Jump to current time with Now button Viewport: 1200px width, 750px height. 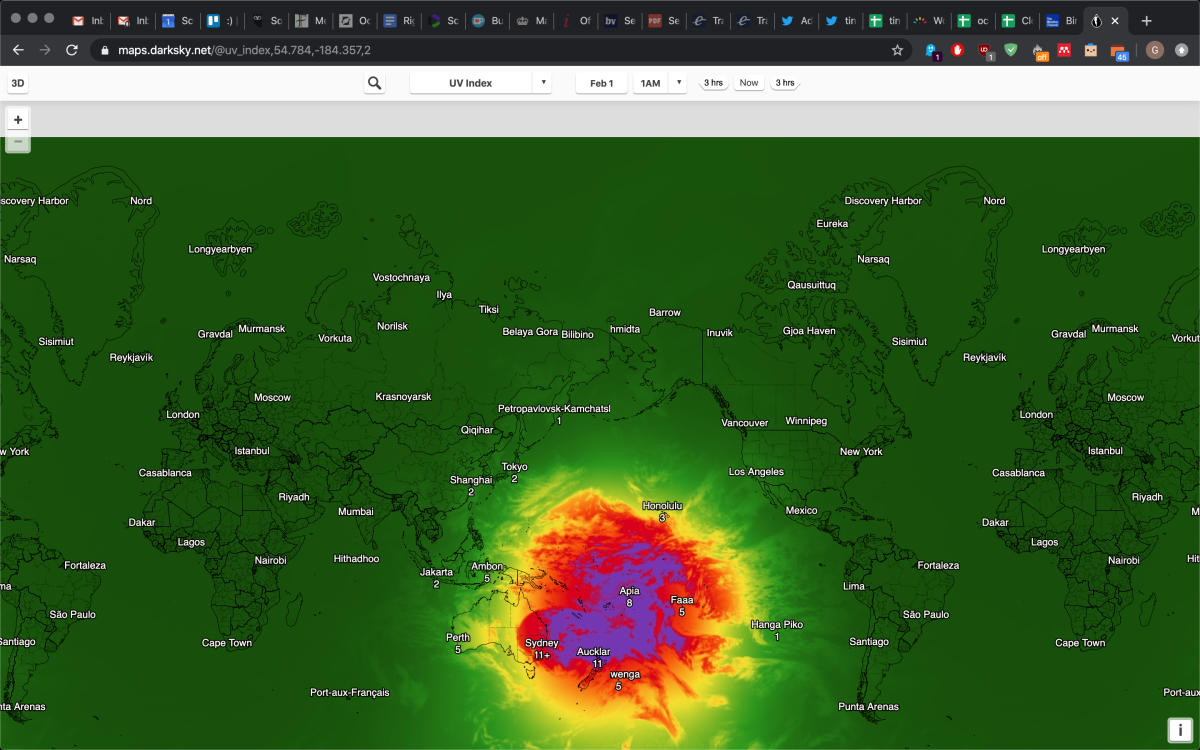coord(748,83)
